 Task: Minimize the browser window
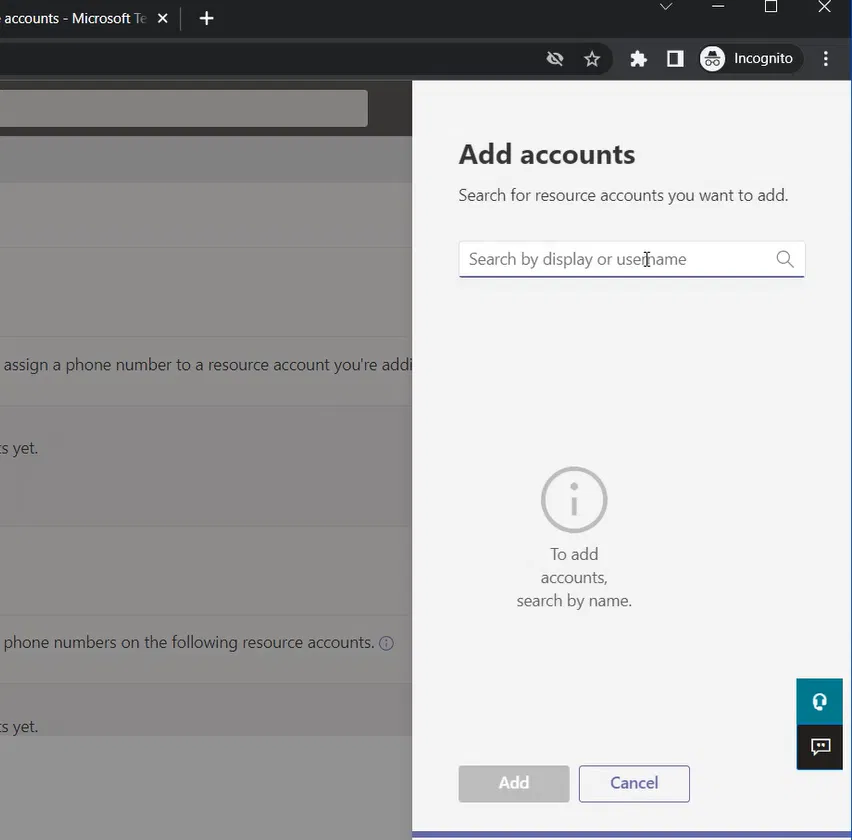pos(718,7)
